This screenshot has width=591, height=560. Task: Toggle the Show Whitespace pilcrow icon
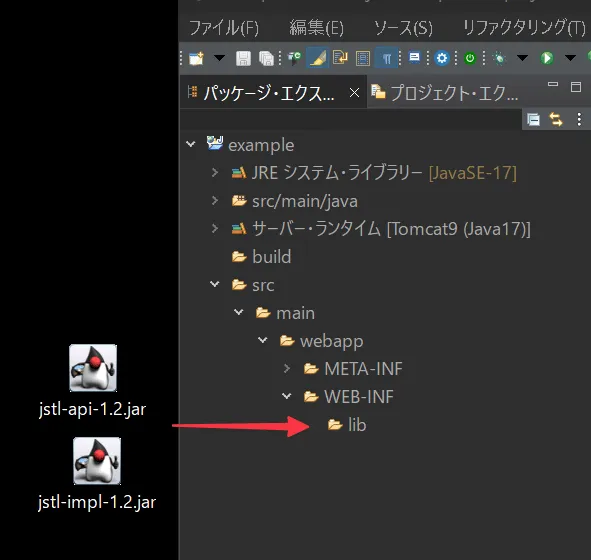click(x=387, y=58)
